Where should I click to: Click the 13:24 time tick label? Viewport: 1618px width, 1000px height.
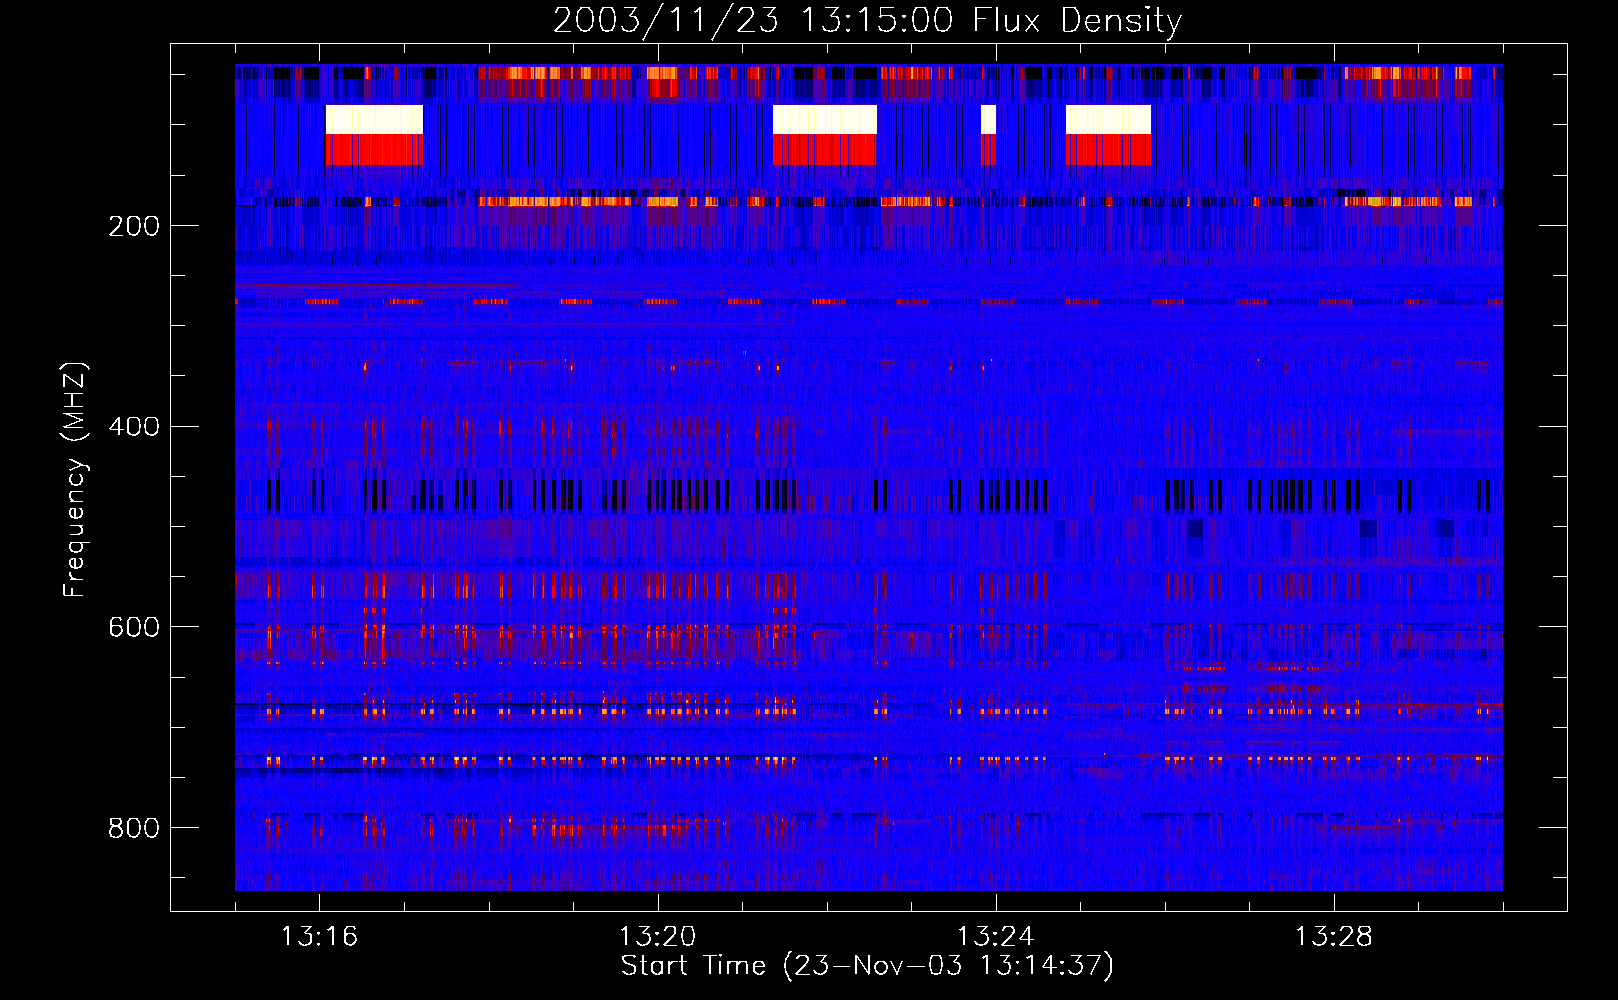coord(995,937)
